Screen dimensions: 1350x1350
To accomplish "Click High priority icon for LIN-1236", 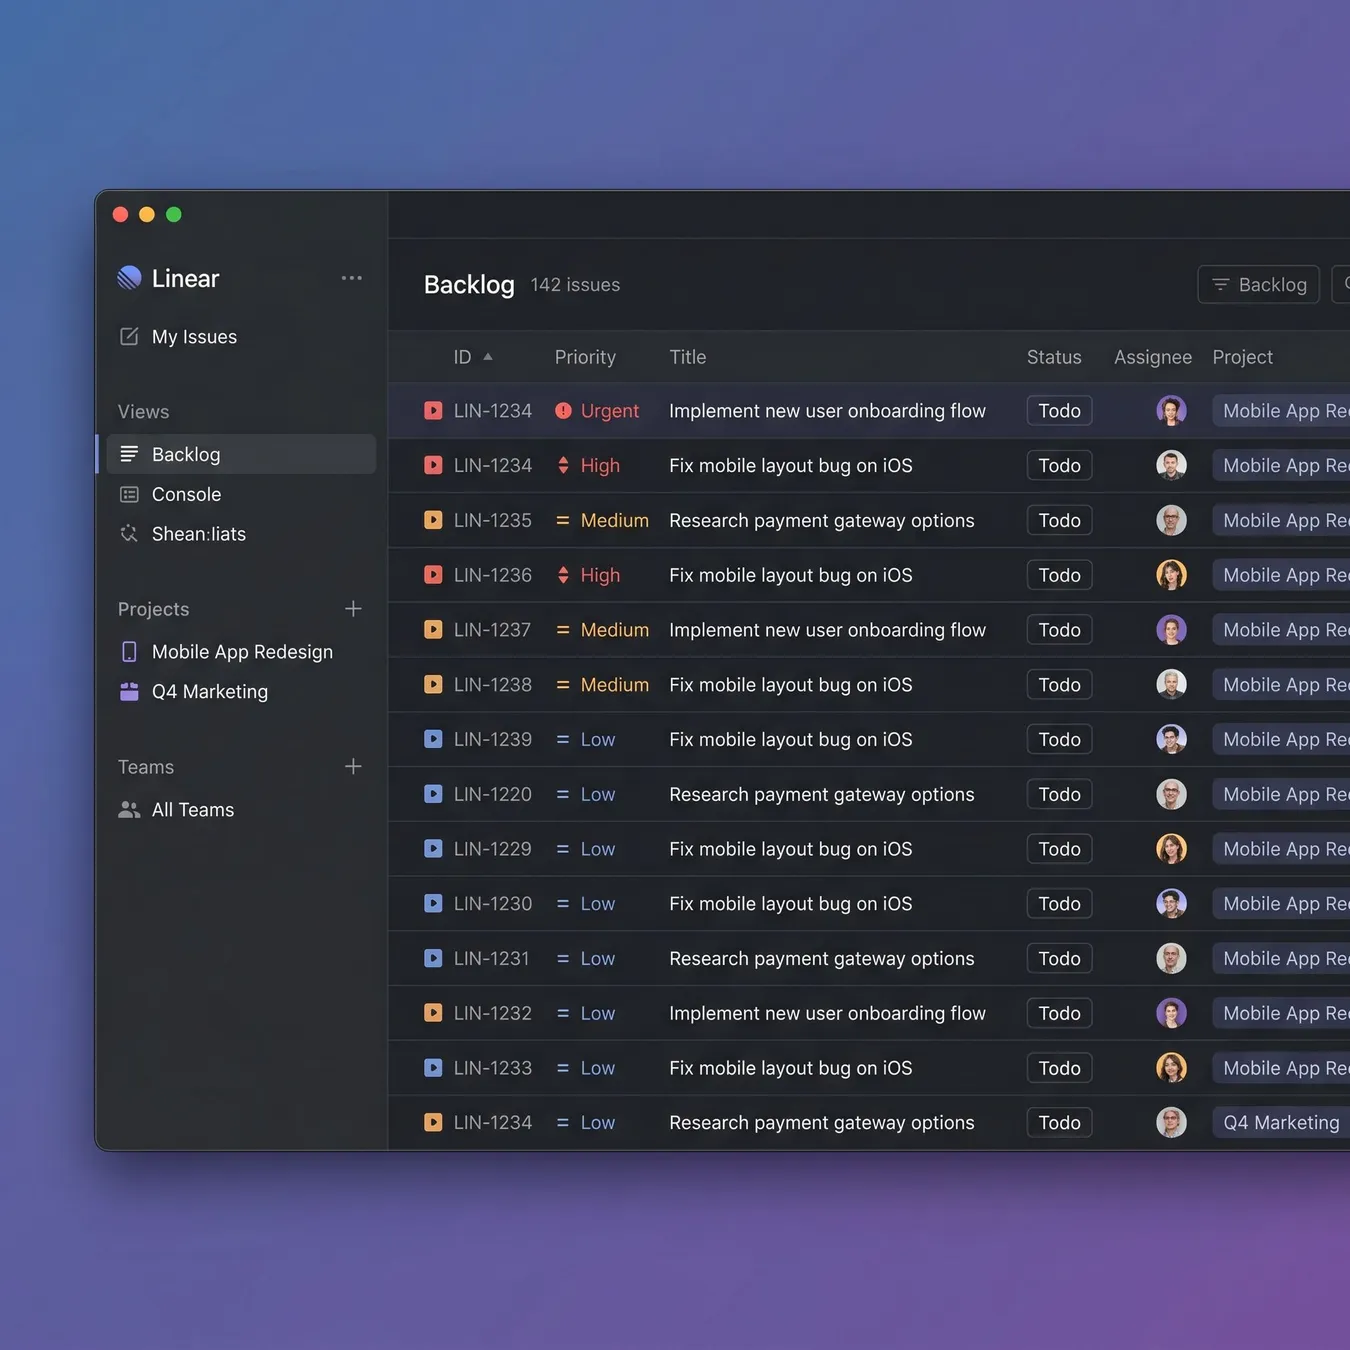I will click(x=563, y=575).
